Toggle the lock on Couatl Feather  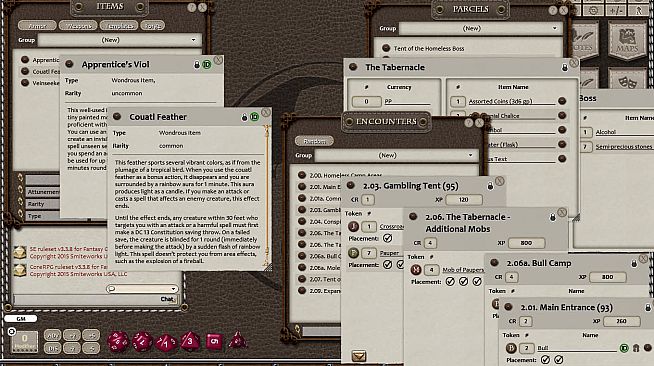click(x=244, y=118)
